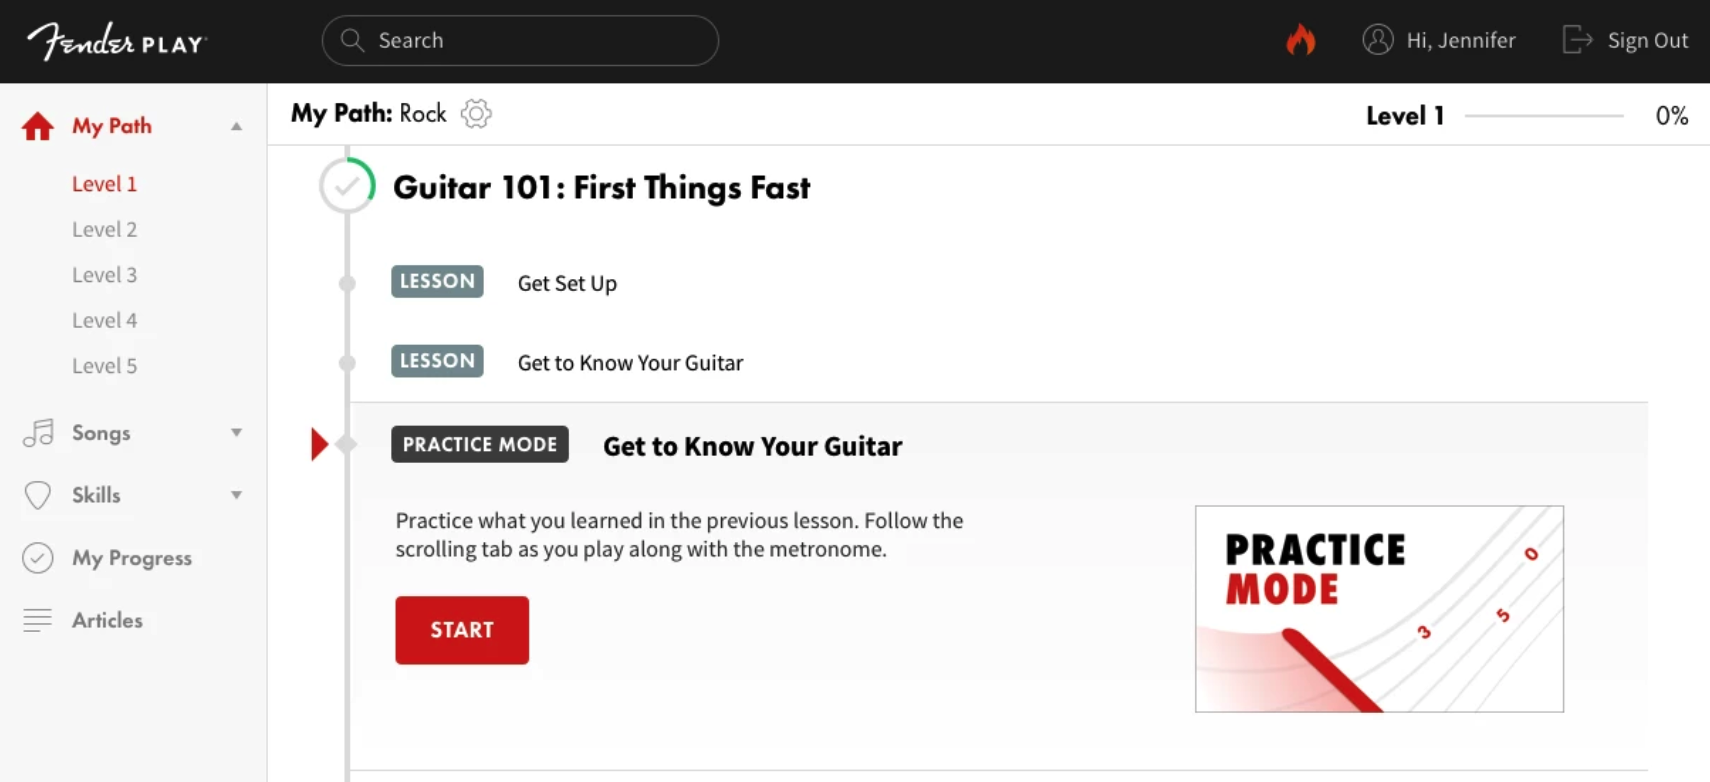1710x782 pixels.
Task: Collapse the My Path section arrow
Action: point(237,126)
